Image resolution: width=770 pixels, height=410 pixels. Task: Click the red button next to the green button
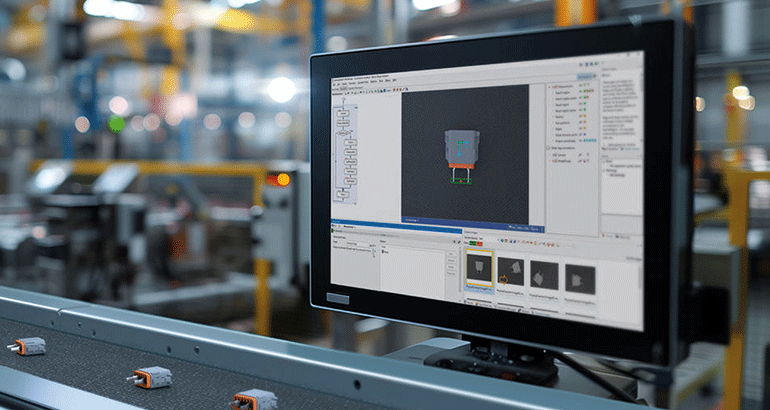479,244
